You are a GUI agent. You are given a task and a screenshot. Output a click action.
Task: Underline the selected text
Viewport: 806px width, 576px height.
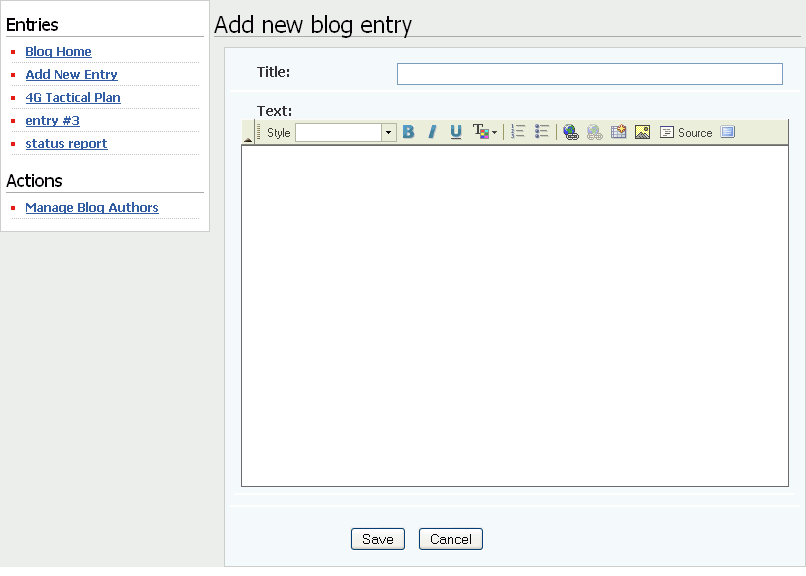click(455, 131)
